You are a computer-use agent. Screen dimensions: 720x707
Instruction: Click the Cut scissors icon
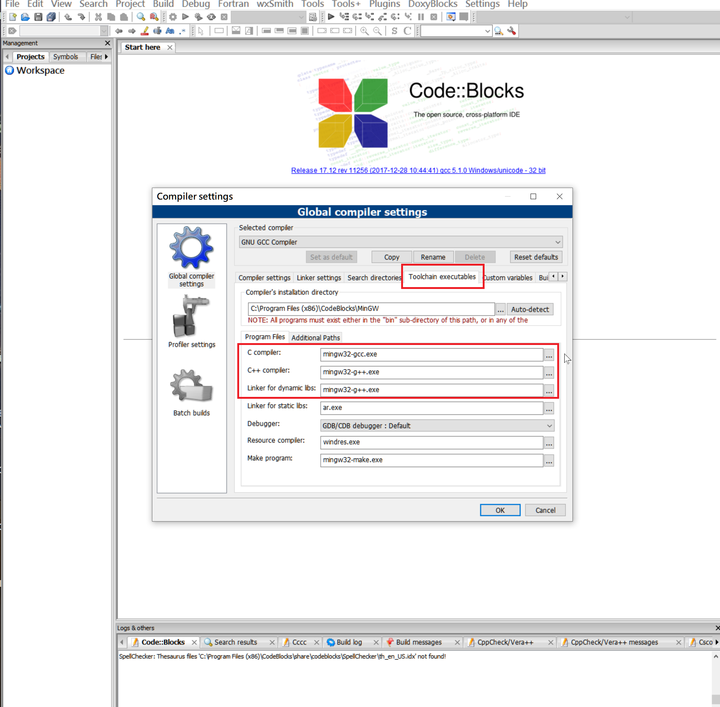[98, 17]
